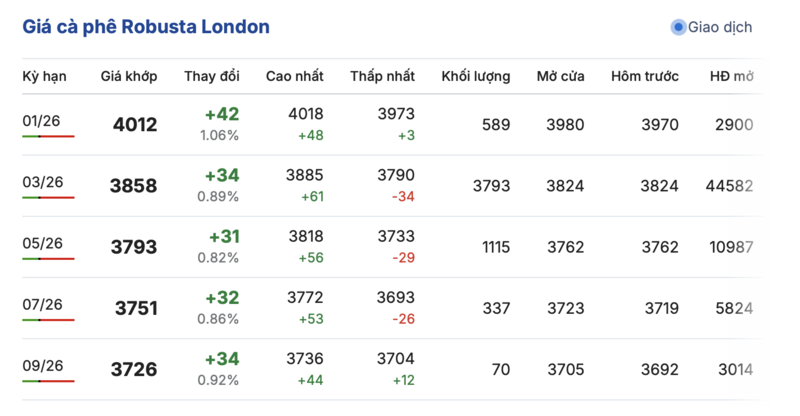This screenshot has height=416, width=800.
Task: Open the 07/26 contract term
Action: pyautogui.click(x=42, y=304)
